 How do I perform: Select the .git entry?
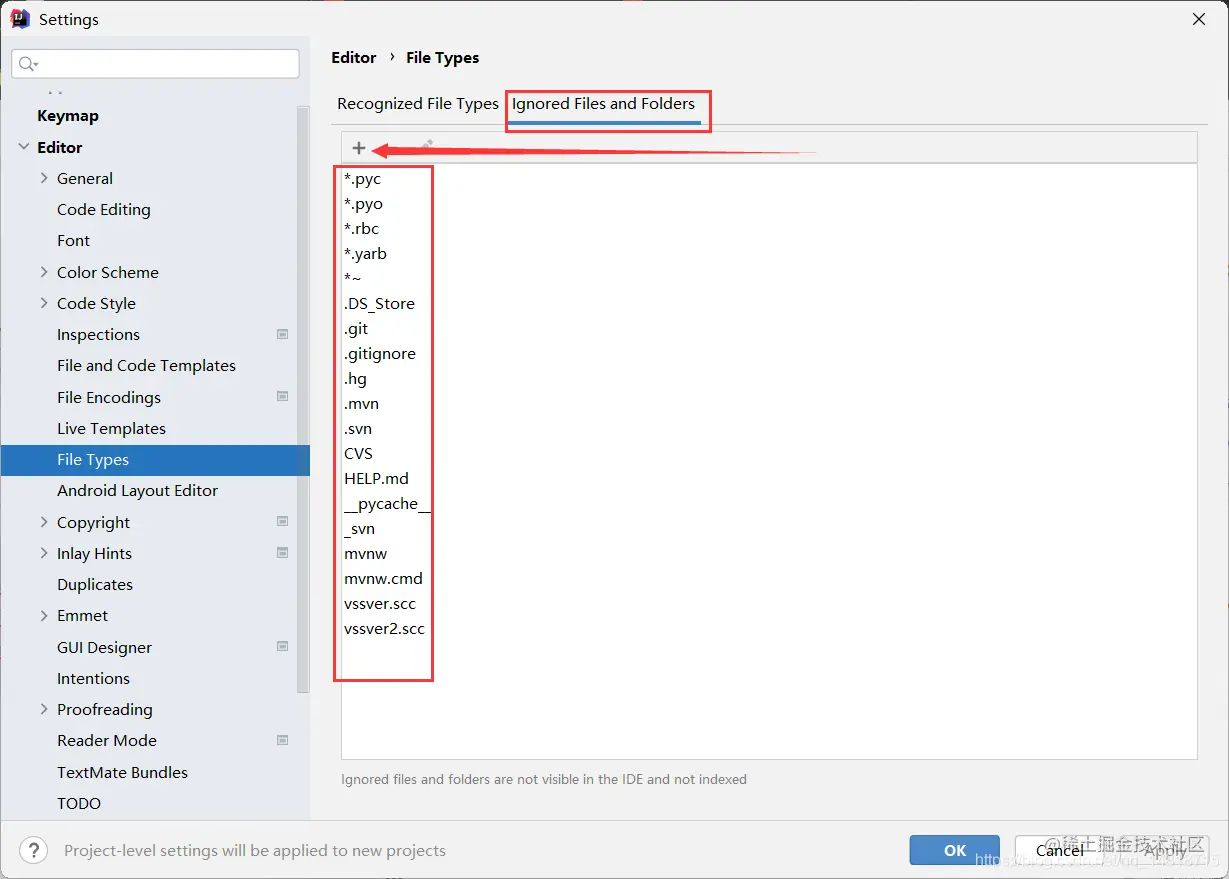[356, 329]
